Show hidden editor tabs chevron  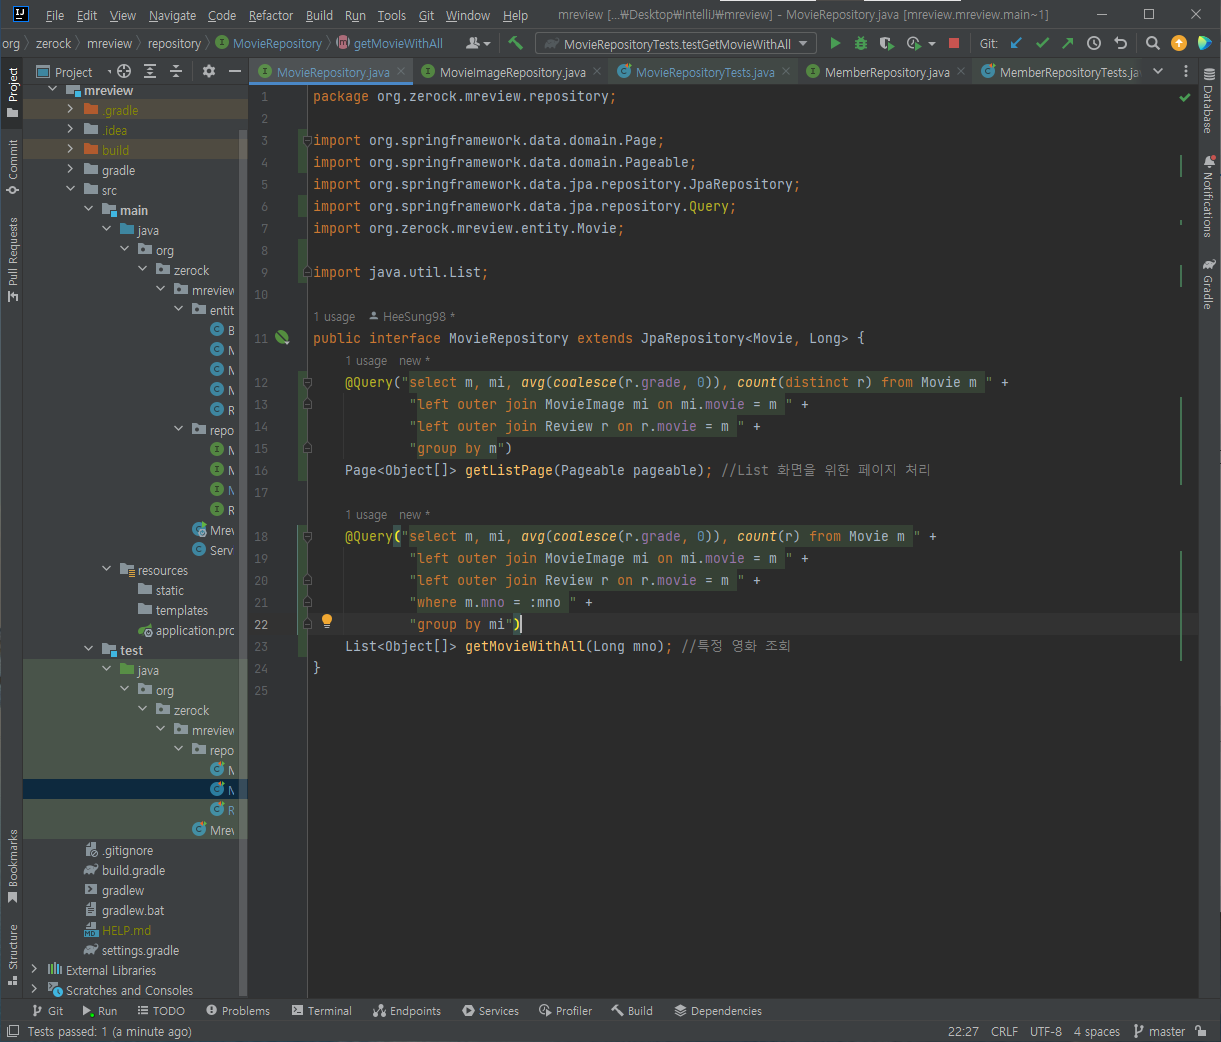point(1158,71)
